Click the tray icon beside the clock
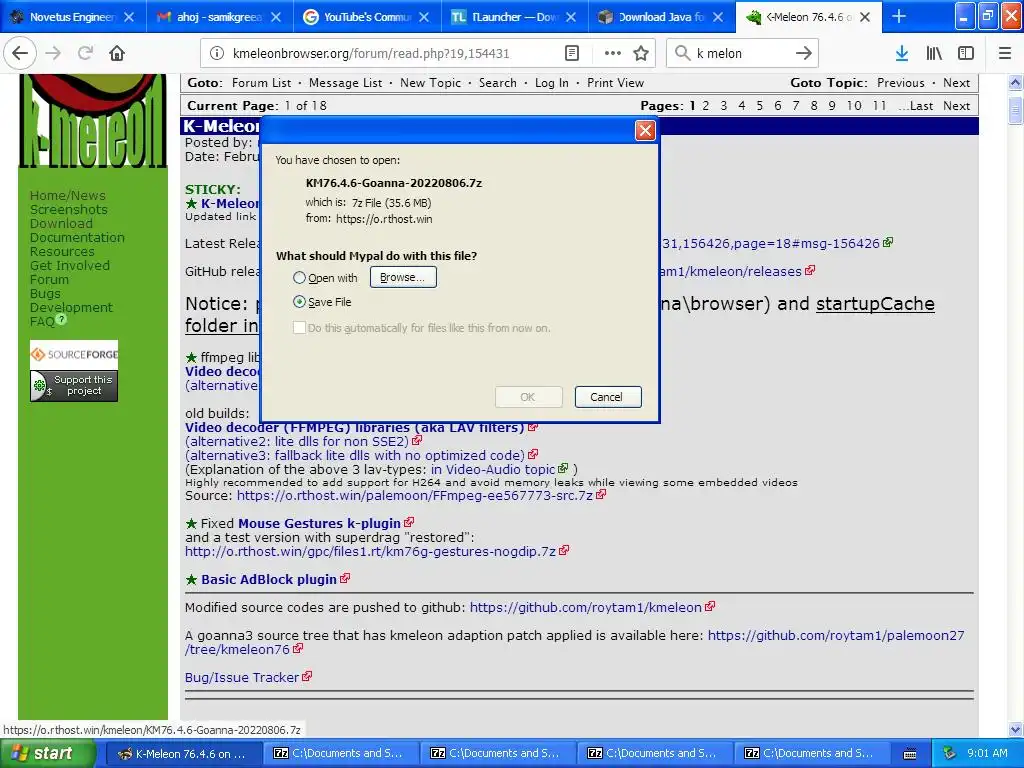 (950, 753)
